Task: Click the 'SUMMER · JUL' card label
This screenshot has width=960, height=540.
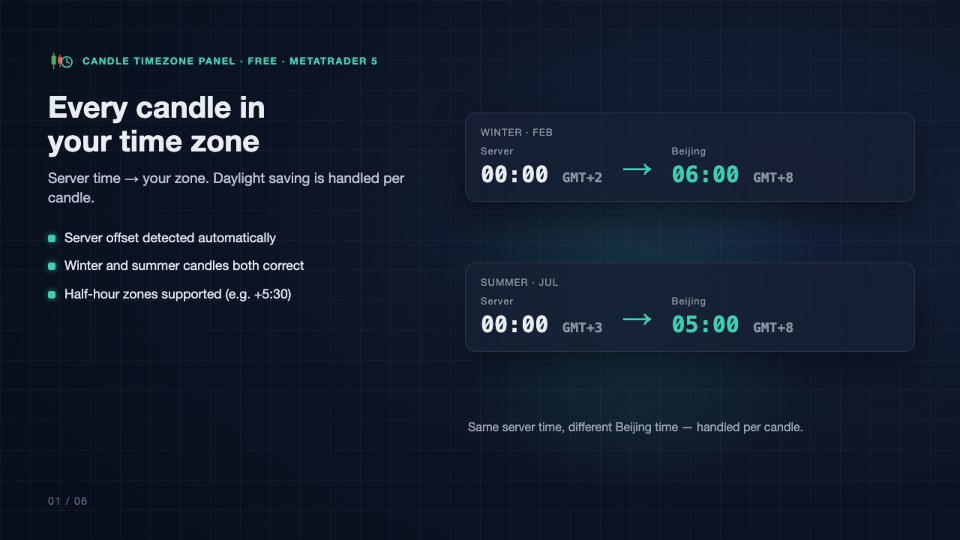Action: [x=519, y=282]
